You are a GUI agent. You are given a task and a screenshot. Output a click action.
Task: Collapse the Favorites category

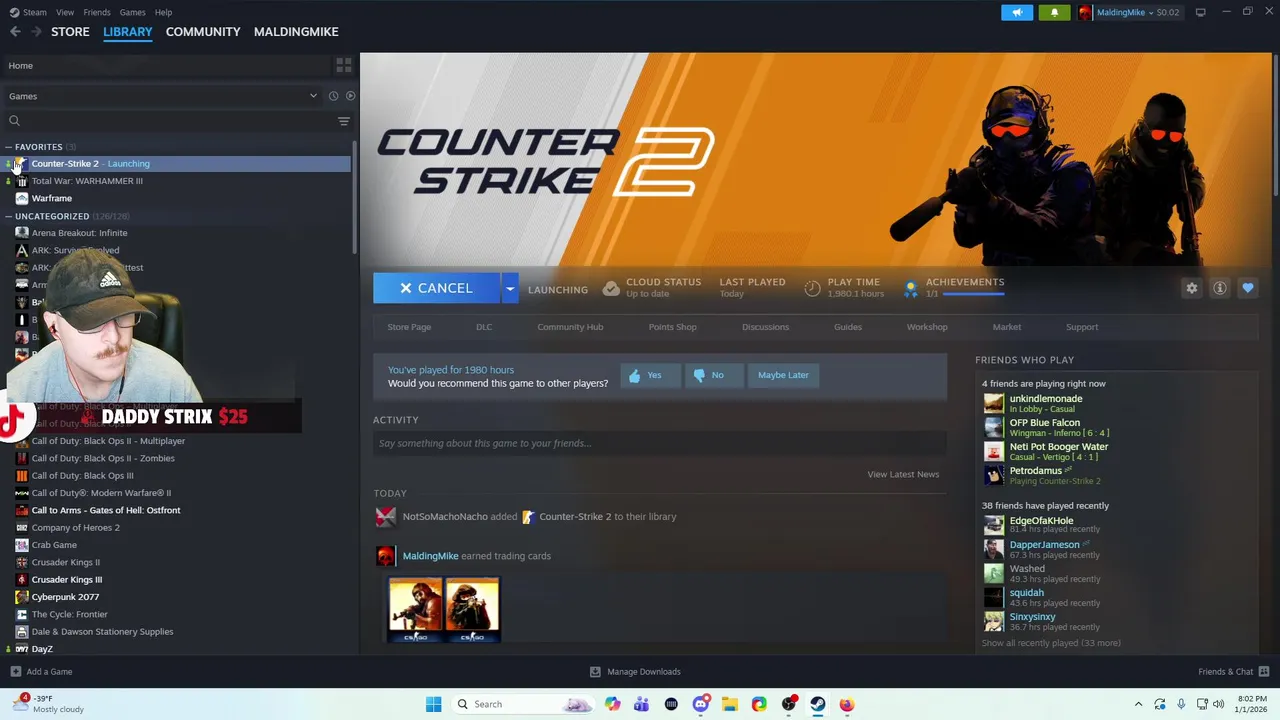8,147
